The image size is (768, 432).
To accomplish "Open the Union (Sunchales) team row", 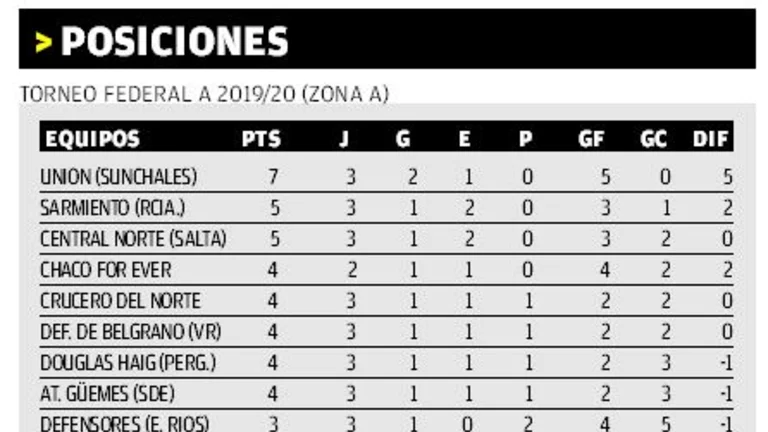I will tap(386, 177).
